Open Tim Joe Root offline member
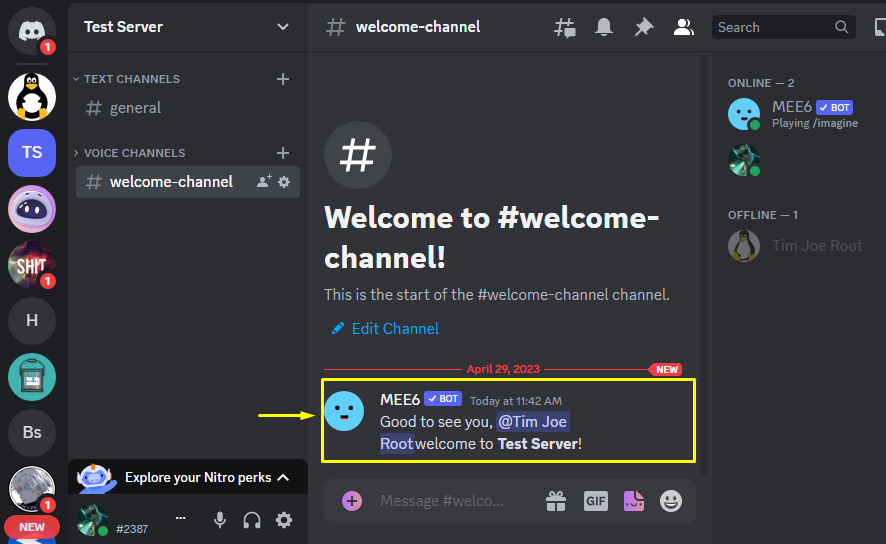Viewport: 886px width, 544px height. [796, 246]
